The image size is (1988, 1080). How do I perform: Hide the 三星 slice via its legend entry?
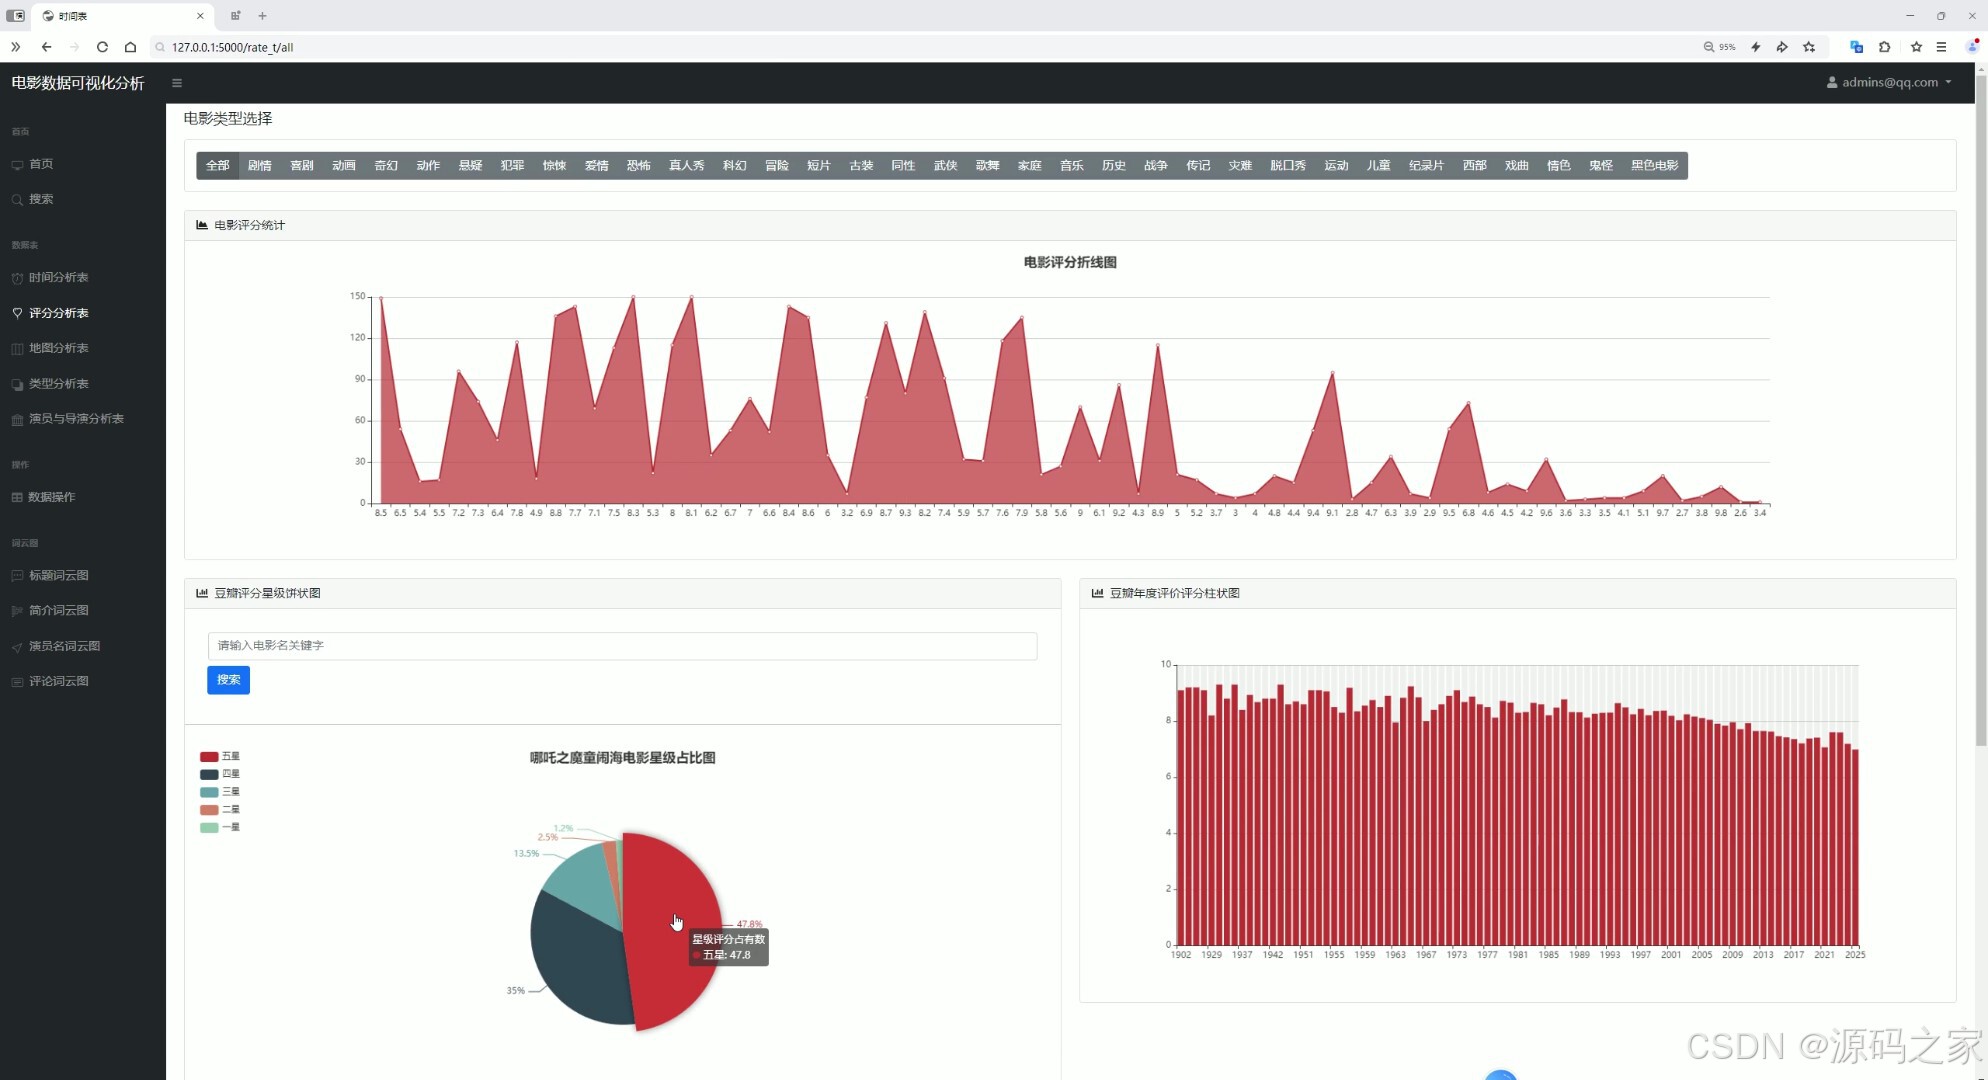tap(222, 791)
